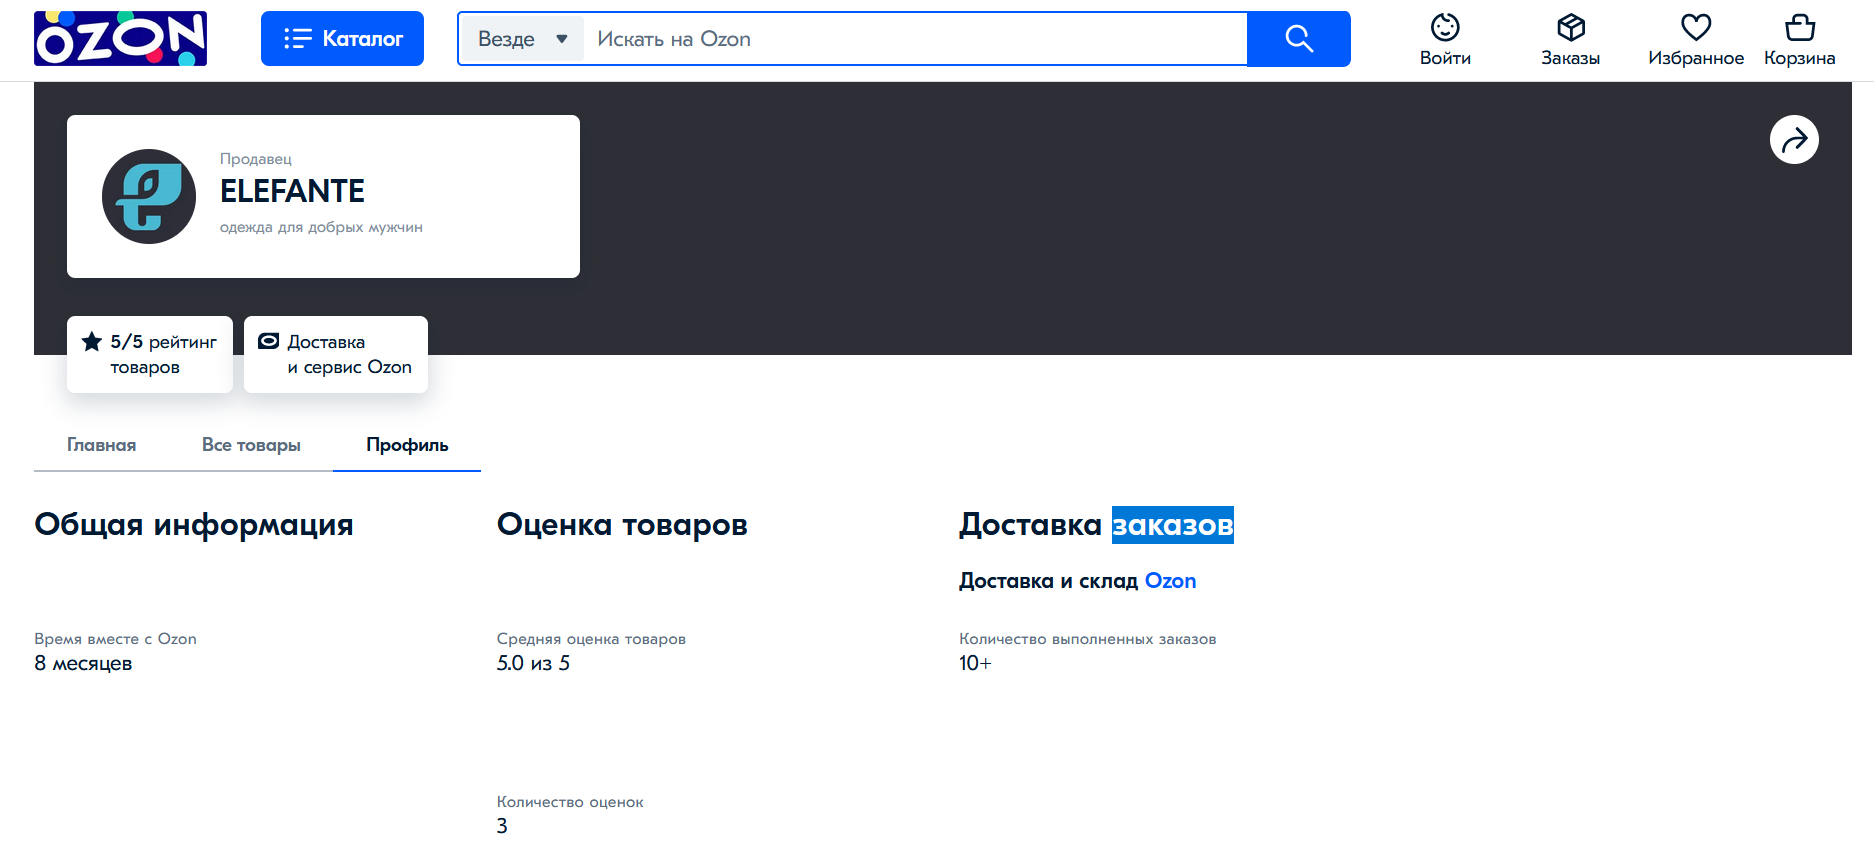Click the 5/5 рейтинг товаров badge
The image size is (1874, 841).
click(150, 354)
